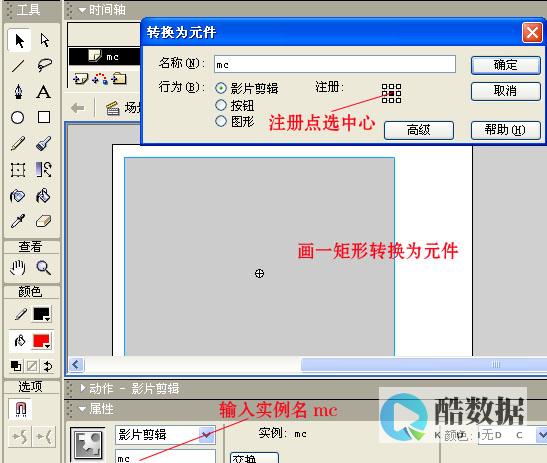Click the horizontal scrollbar left arrow

point(76,365)
